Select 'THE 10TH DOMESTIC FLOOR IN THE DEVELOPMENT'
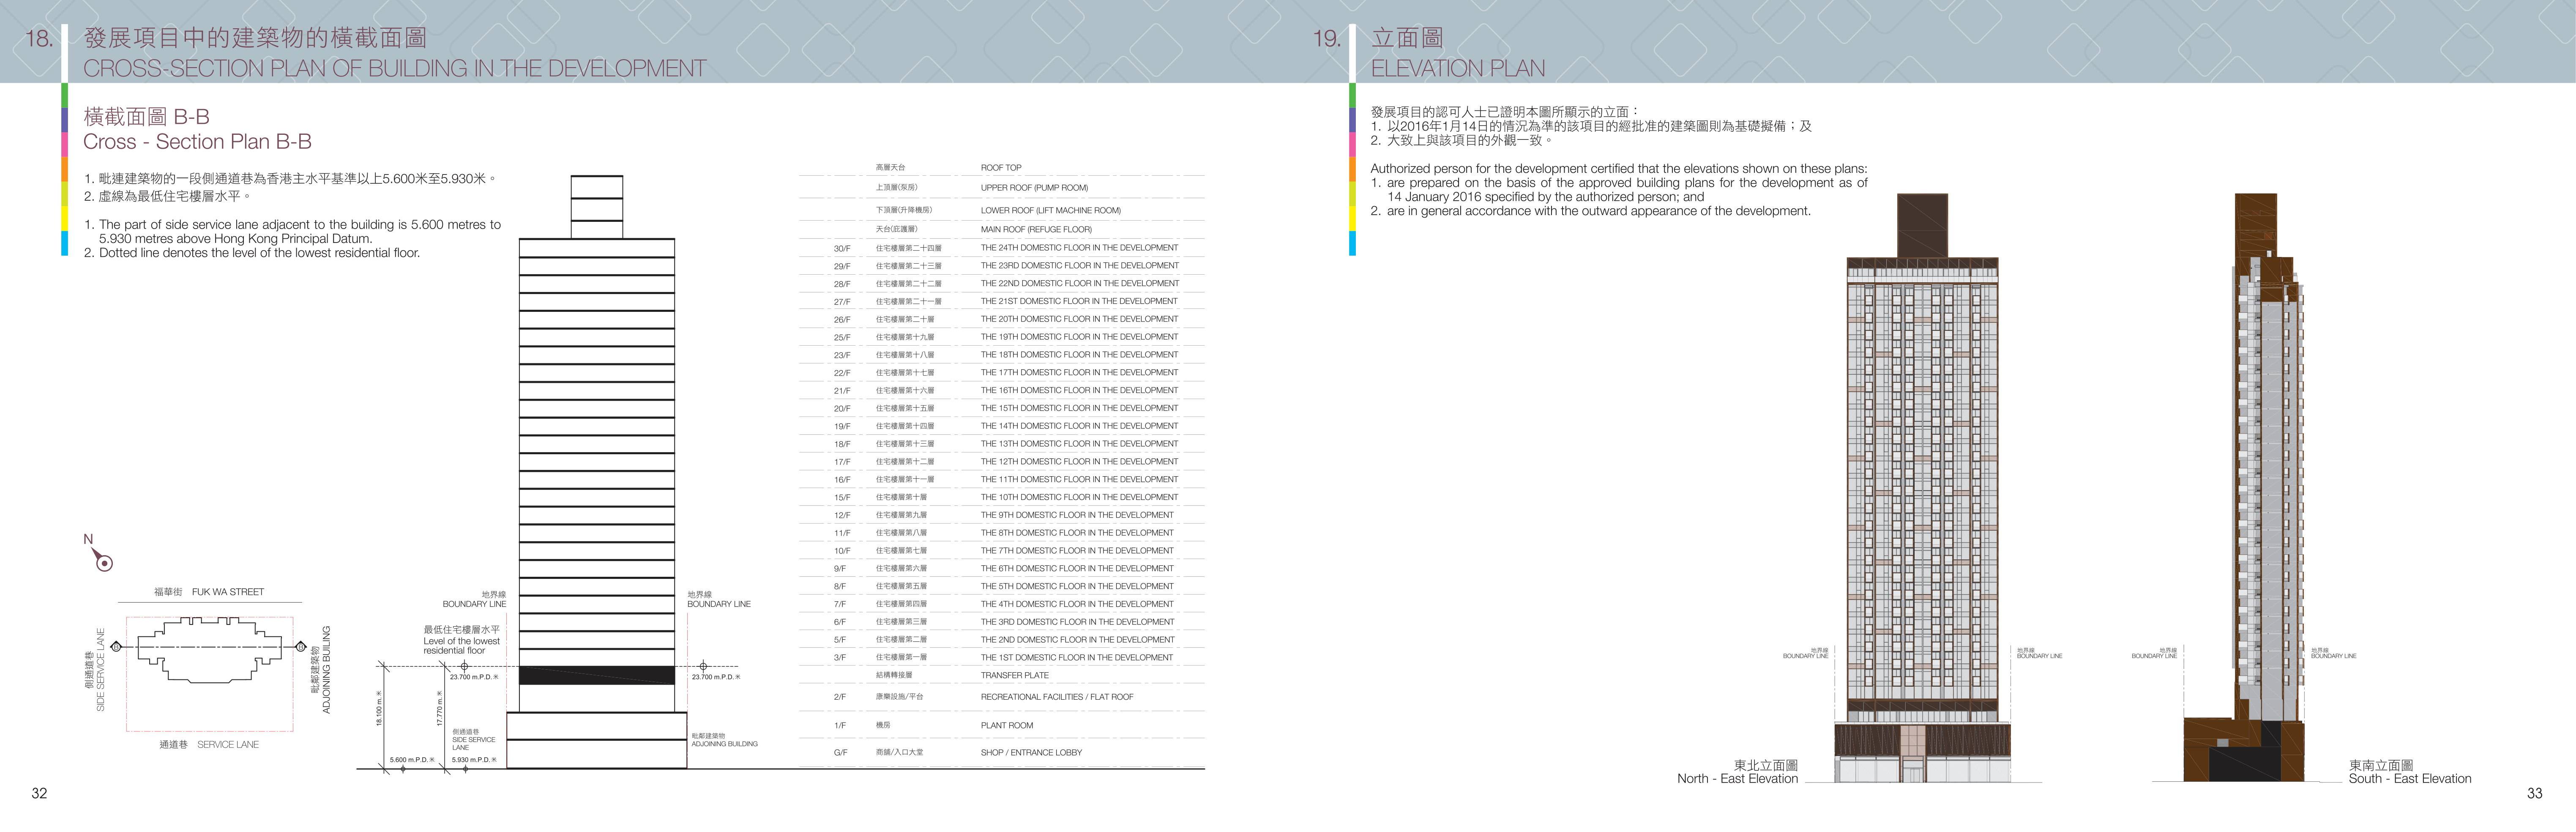 coord(1080,497)
